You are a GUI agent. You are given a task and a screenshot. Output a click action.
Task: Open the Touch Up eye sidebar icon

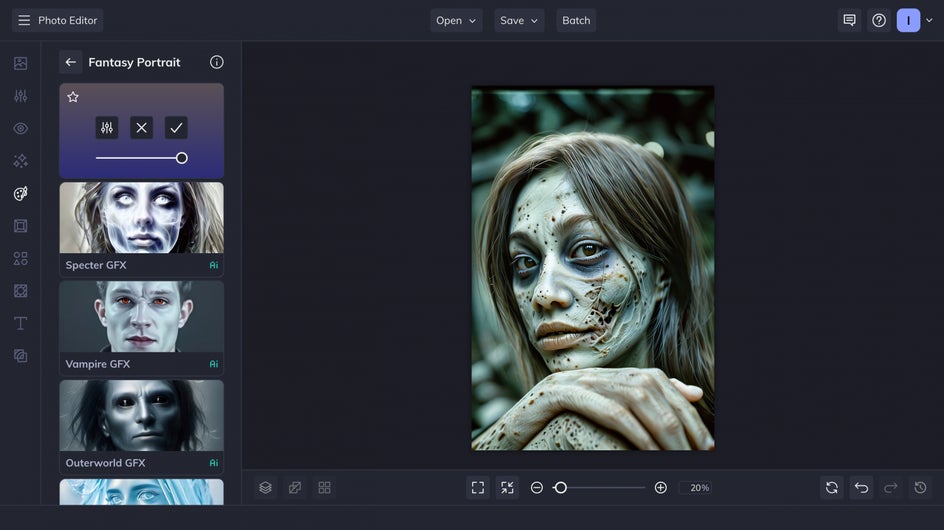20,128
